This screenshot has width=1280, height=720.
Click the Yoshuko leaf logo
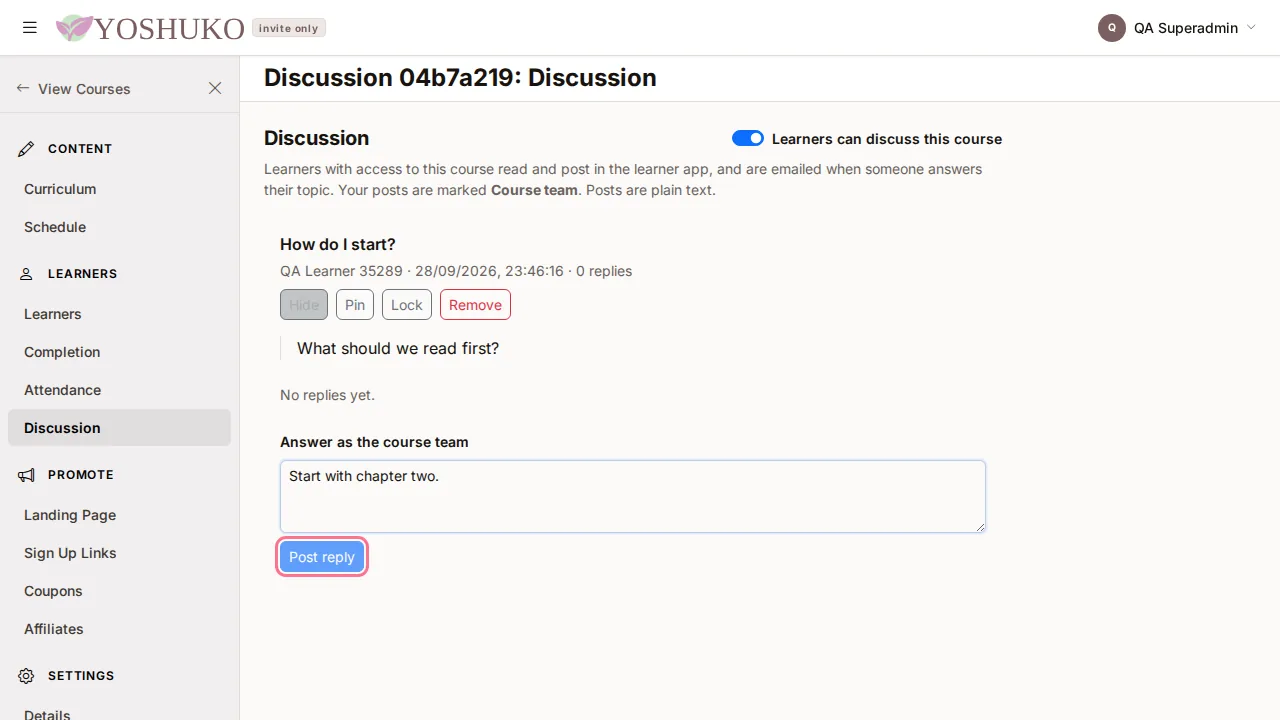tap(74, 28)
